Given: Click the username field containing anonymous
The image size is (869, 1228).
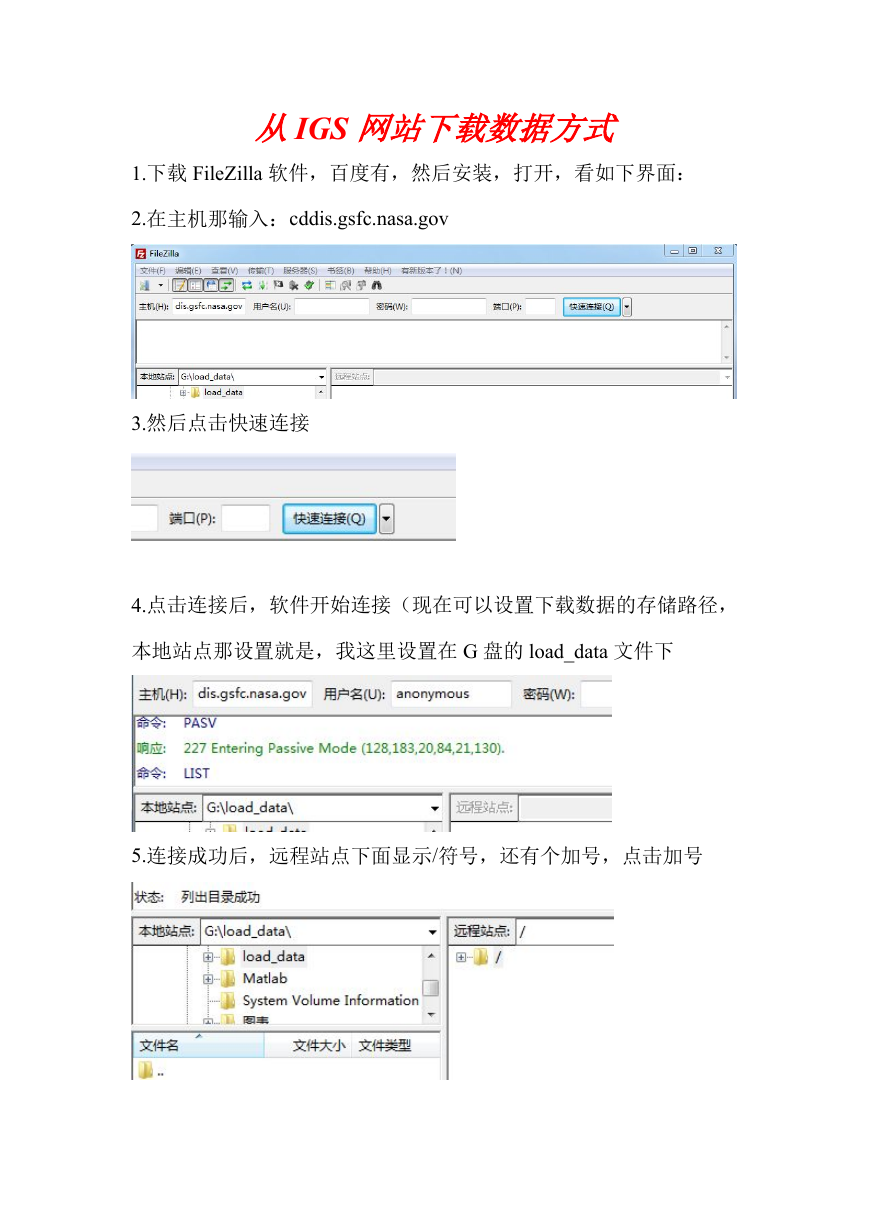Looking at the screenshot, I should pyautogui.click(x=451, y=693).
